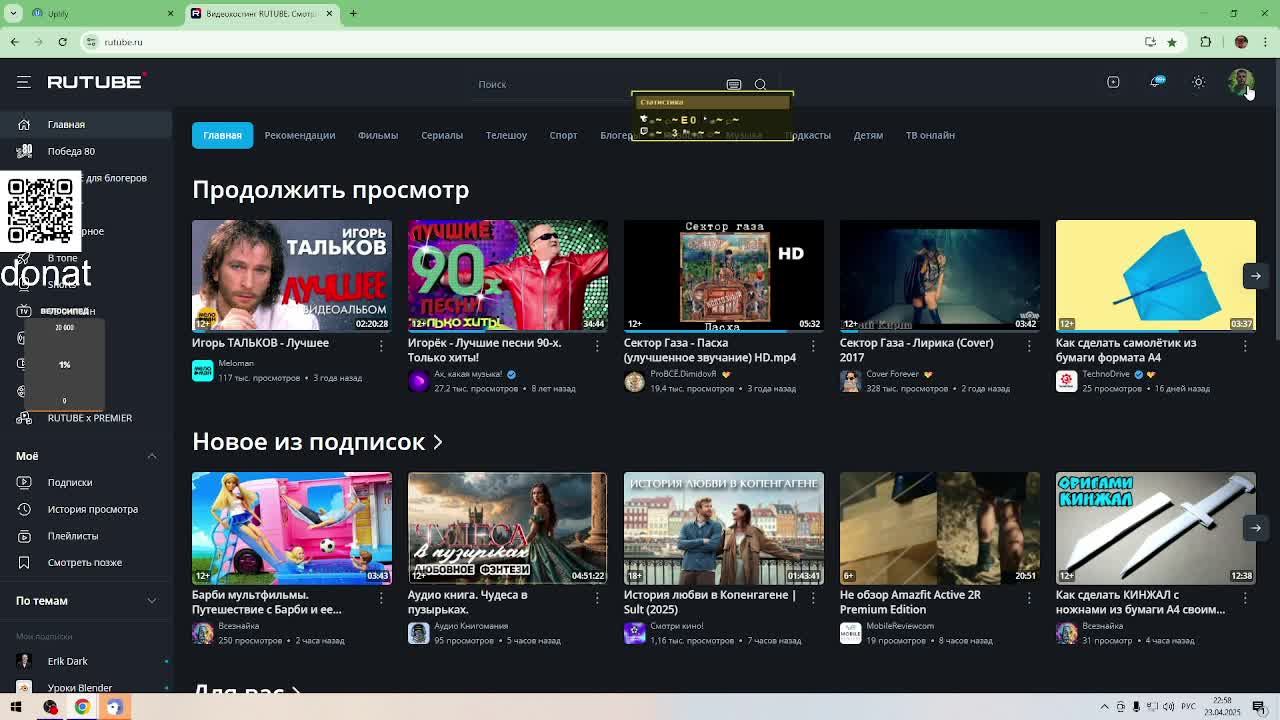The width and height of the screenshot is (1280, 720).
Task: Open the hamburger sidebar menu
Action: (24, 82)
